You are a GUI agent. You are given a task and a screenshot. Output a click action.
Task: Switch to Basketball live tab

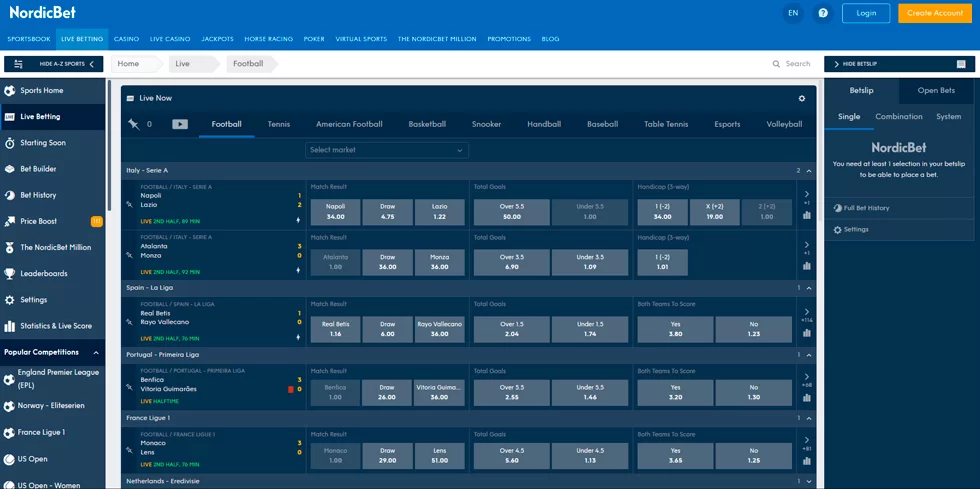point(427,124)
